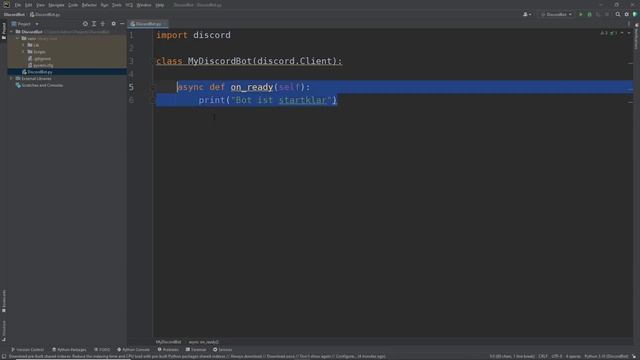Open the Tools menu
The height and width of the screenshot is (360, 640).
(117, 5)
